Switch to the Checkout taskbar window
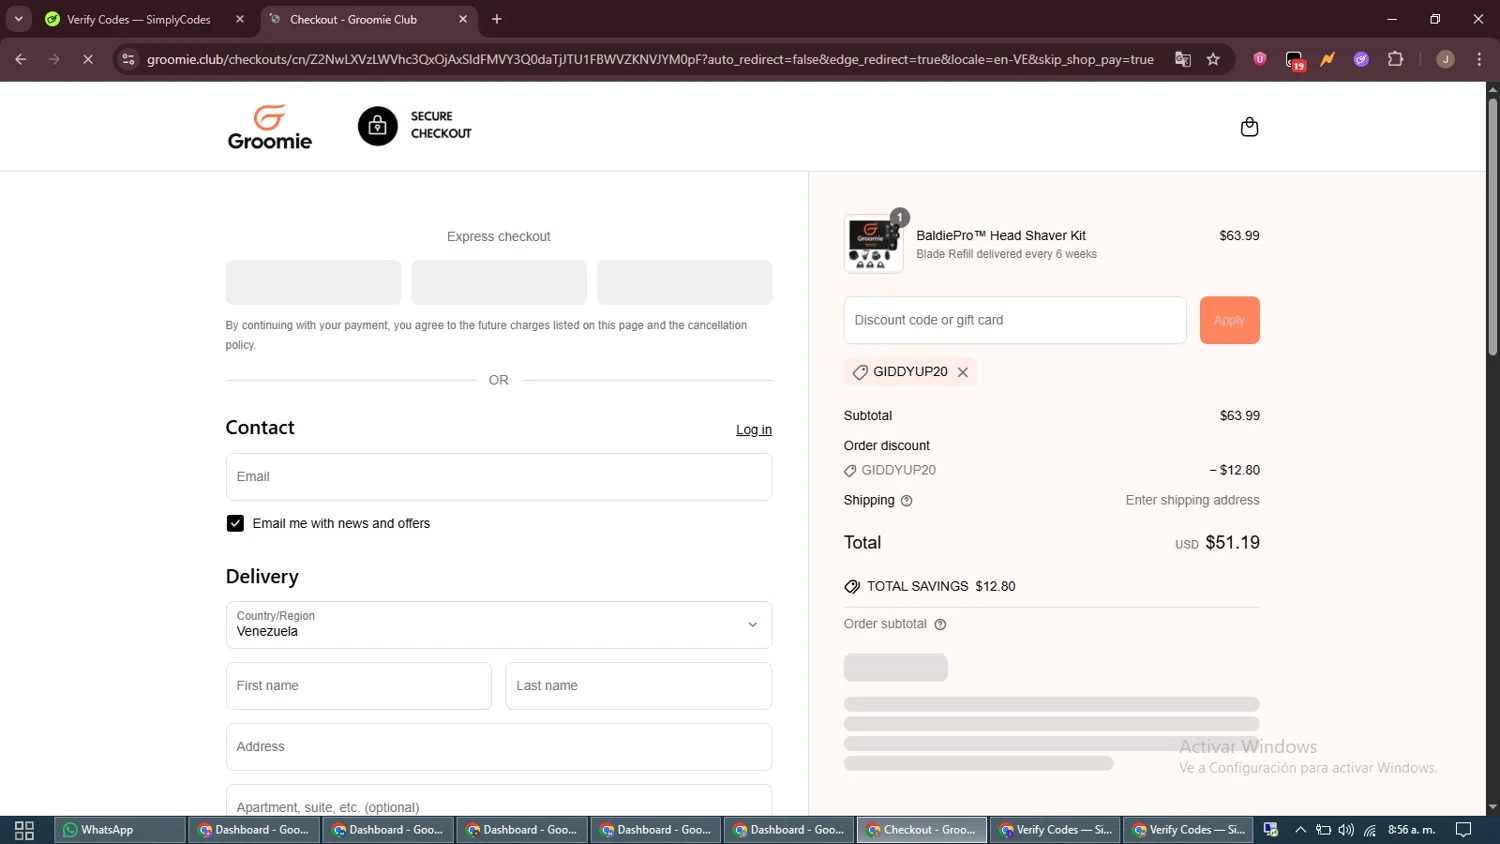1500x844 pixels. [x=922, y=830]
